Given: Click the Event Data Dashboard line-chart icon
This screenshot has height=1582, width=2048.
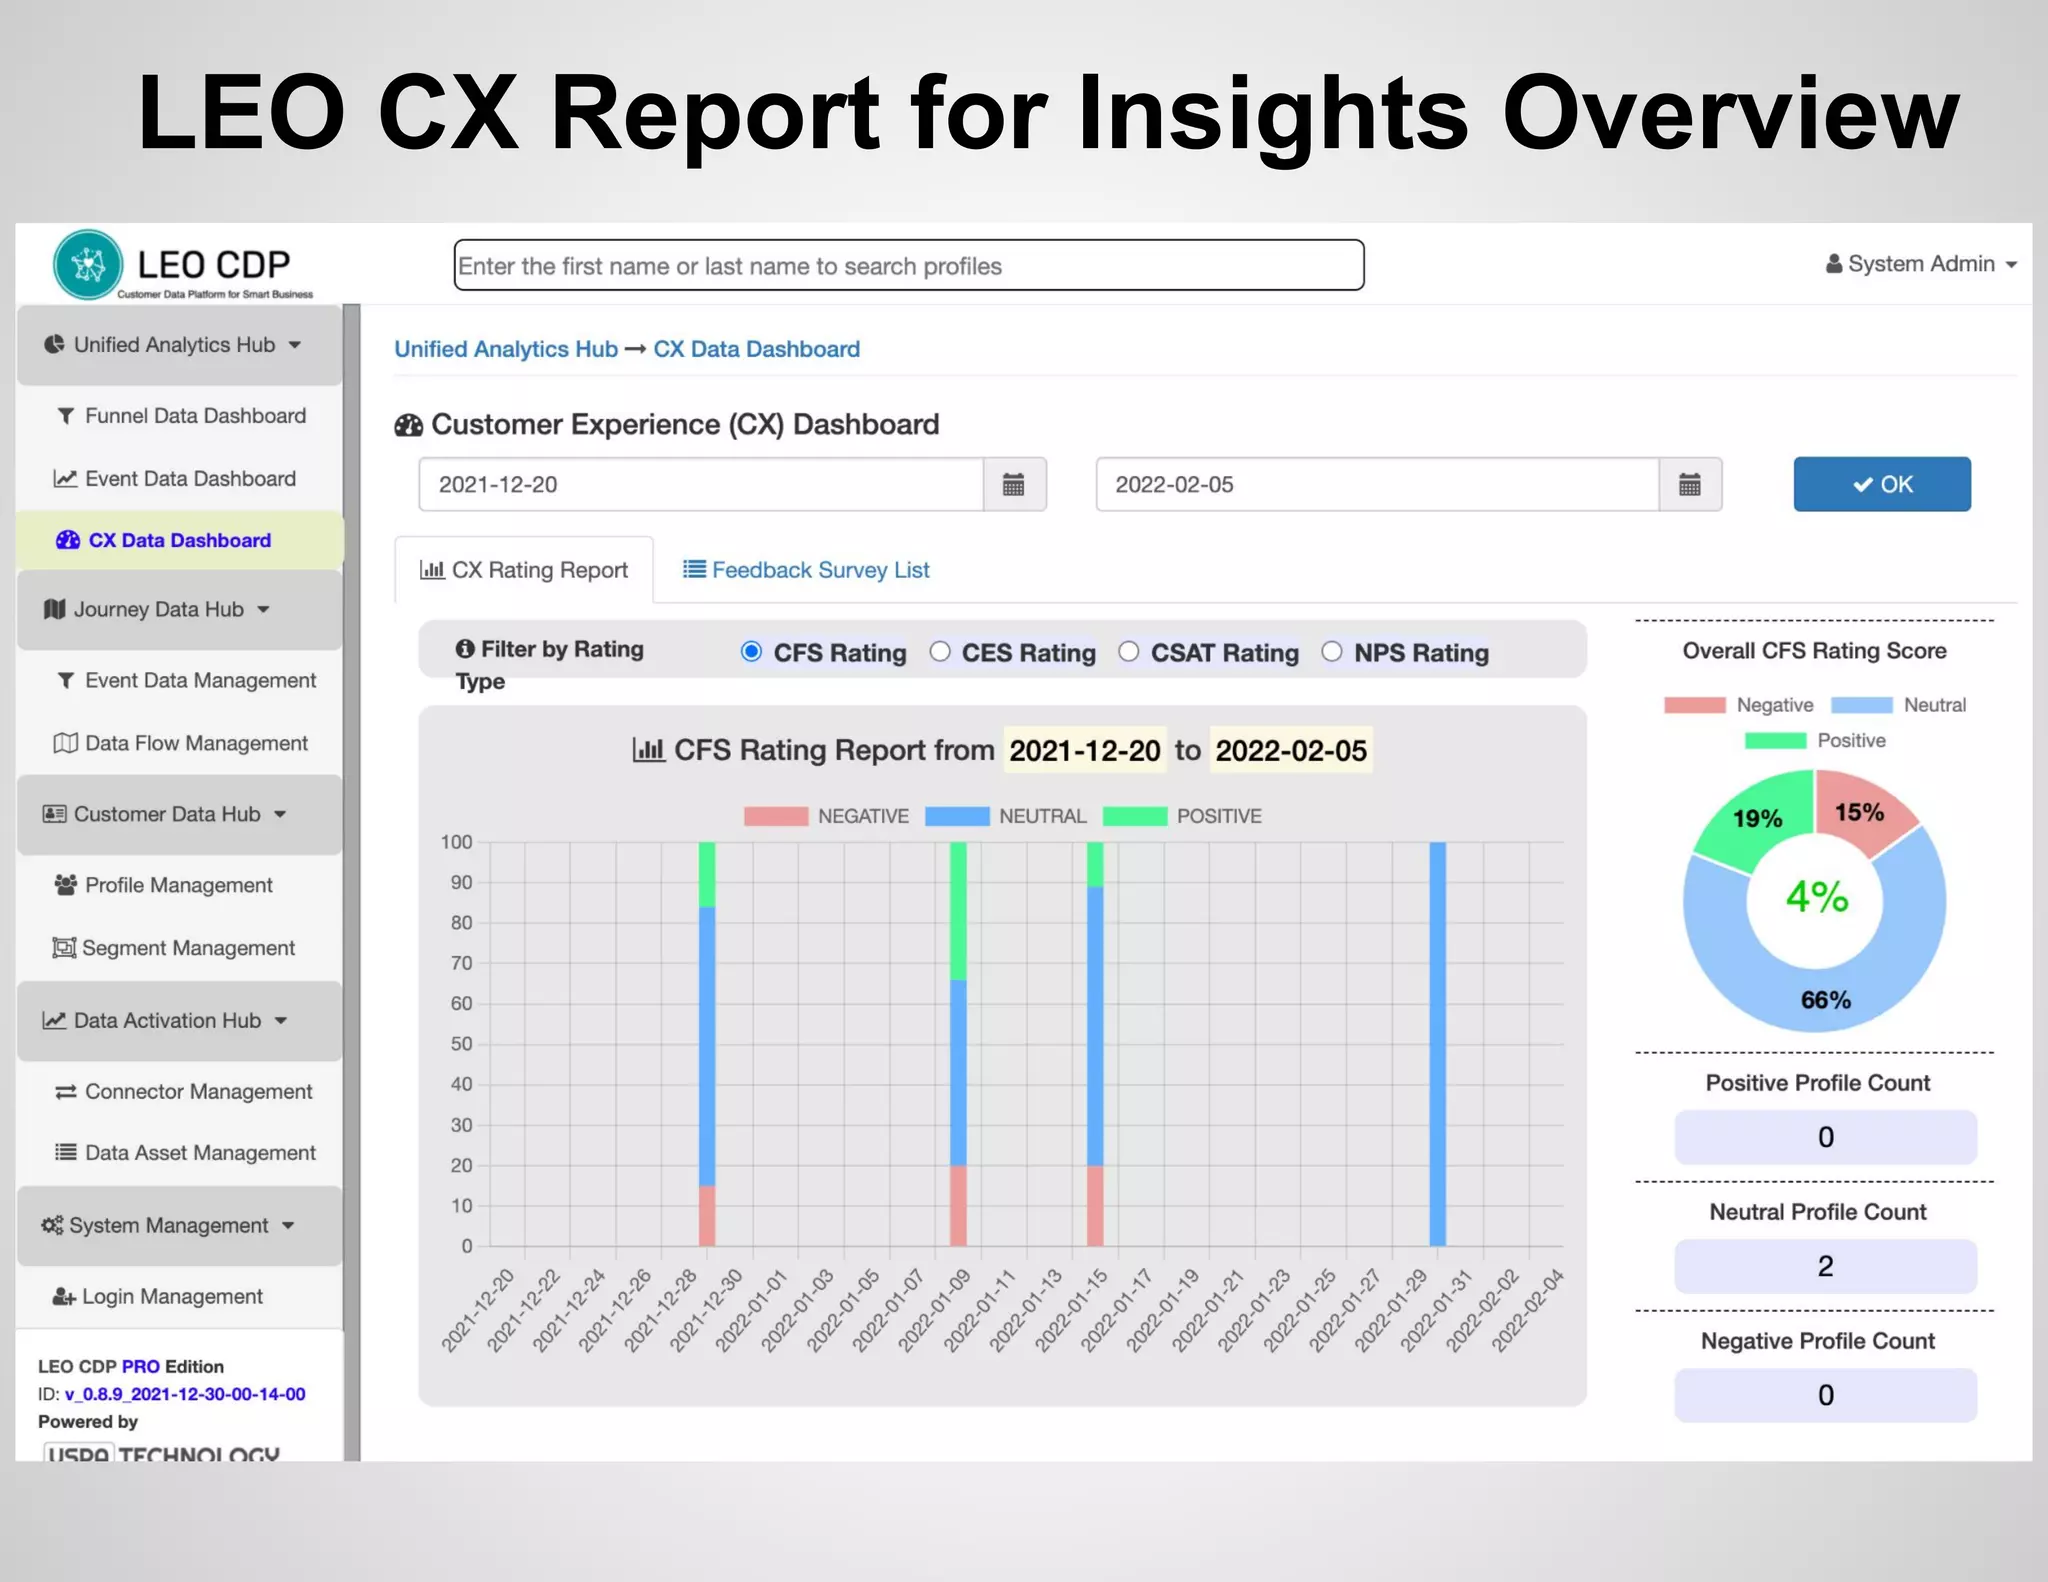Looking at the screenshot, I should 65,479.
